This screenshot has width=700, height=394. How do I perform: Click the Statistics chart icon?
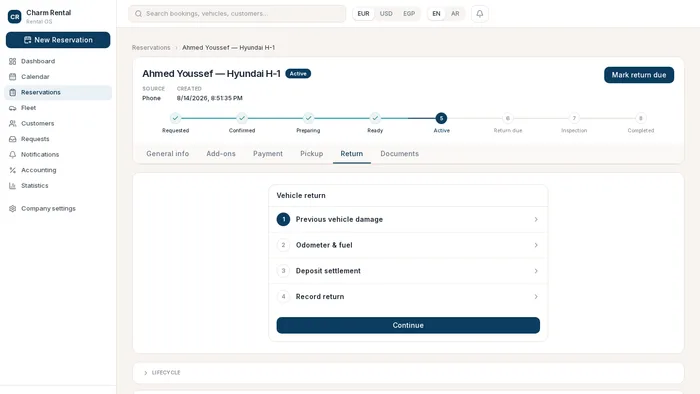pyautogui.click(x=12, y=186)
